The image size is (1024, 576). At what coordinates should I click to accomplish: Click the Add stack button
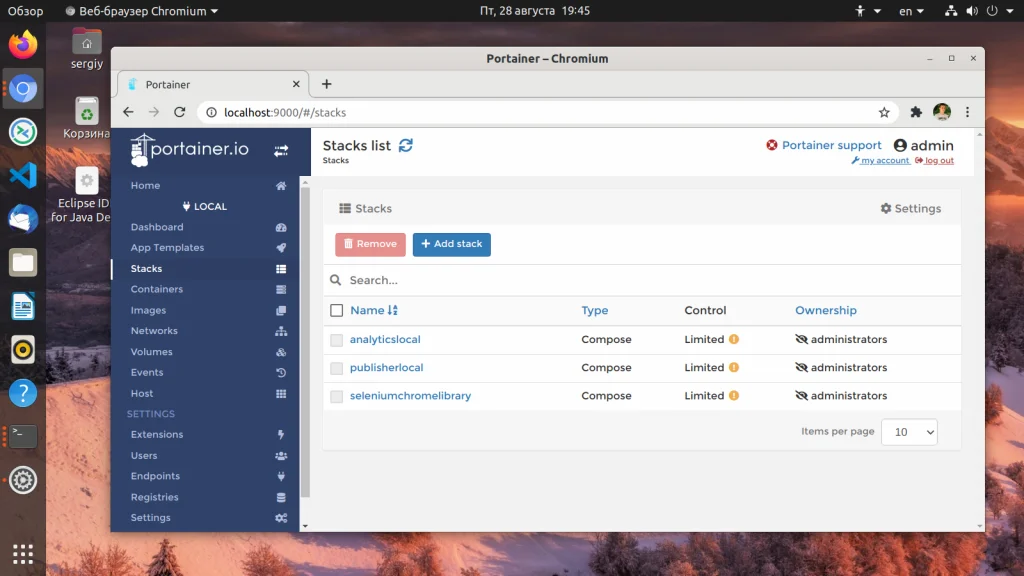point(451,244)
